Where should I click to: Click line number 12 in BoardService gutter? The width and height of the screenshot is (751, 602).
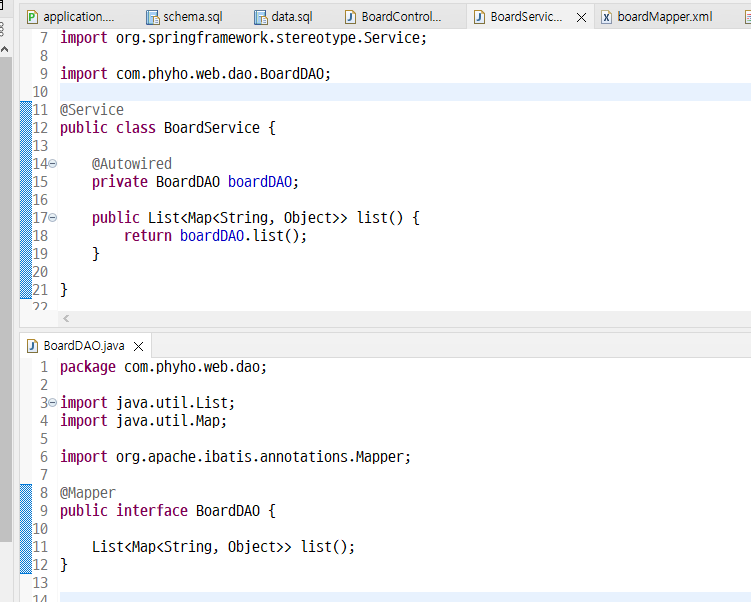(x=40, y=128)
